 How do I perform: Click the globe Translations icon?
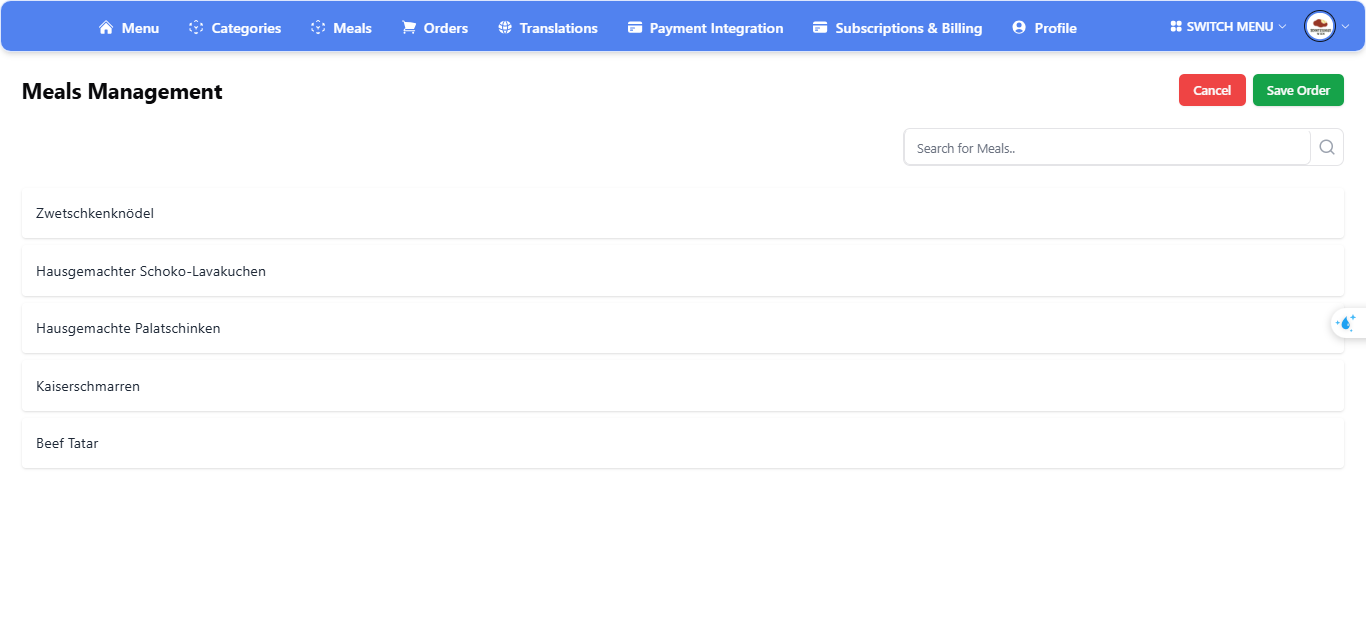tap(505, 28)
